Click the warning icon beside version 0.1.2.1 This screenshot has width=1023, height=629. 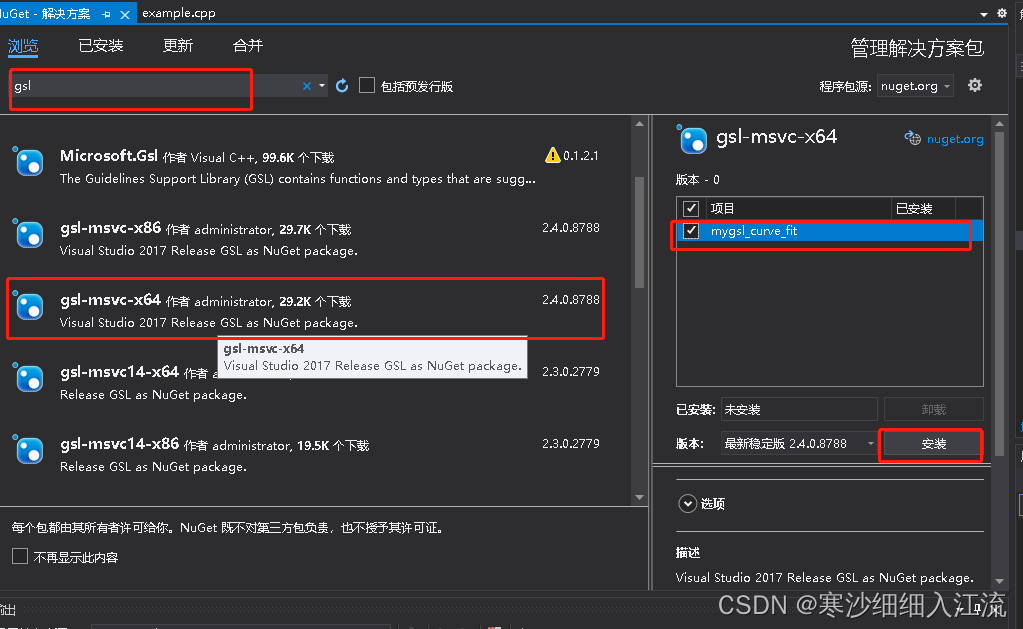pyautogui.click(x=552, y=155)
